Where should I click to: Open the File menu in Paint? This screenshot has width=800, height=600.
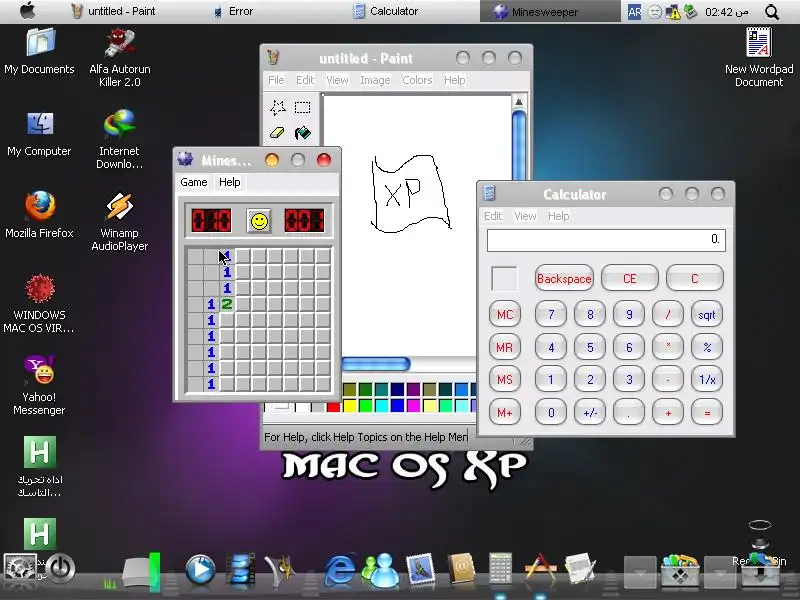[276, 80]
